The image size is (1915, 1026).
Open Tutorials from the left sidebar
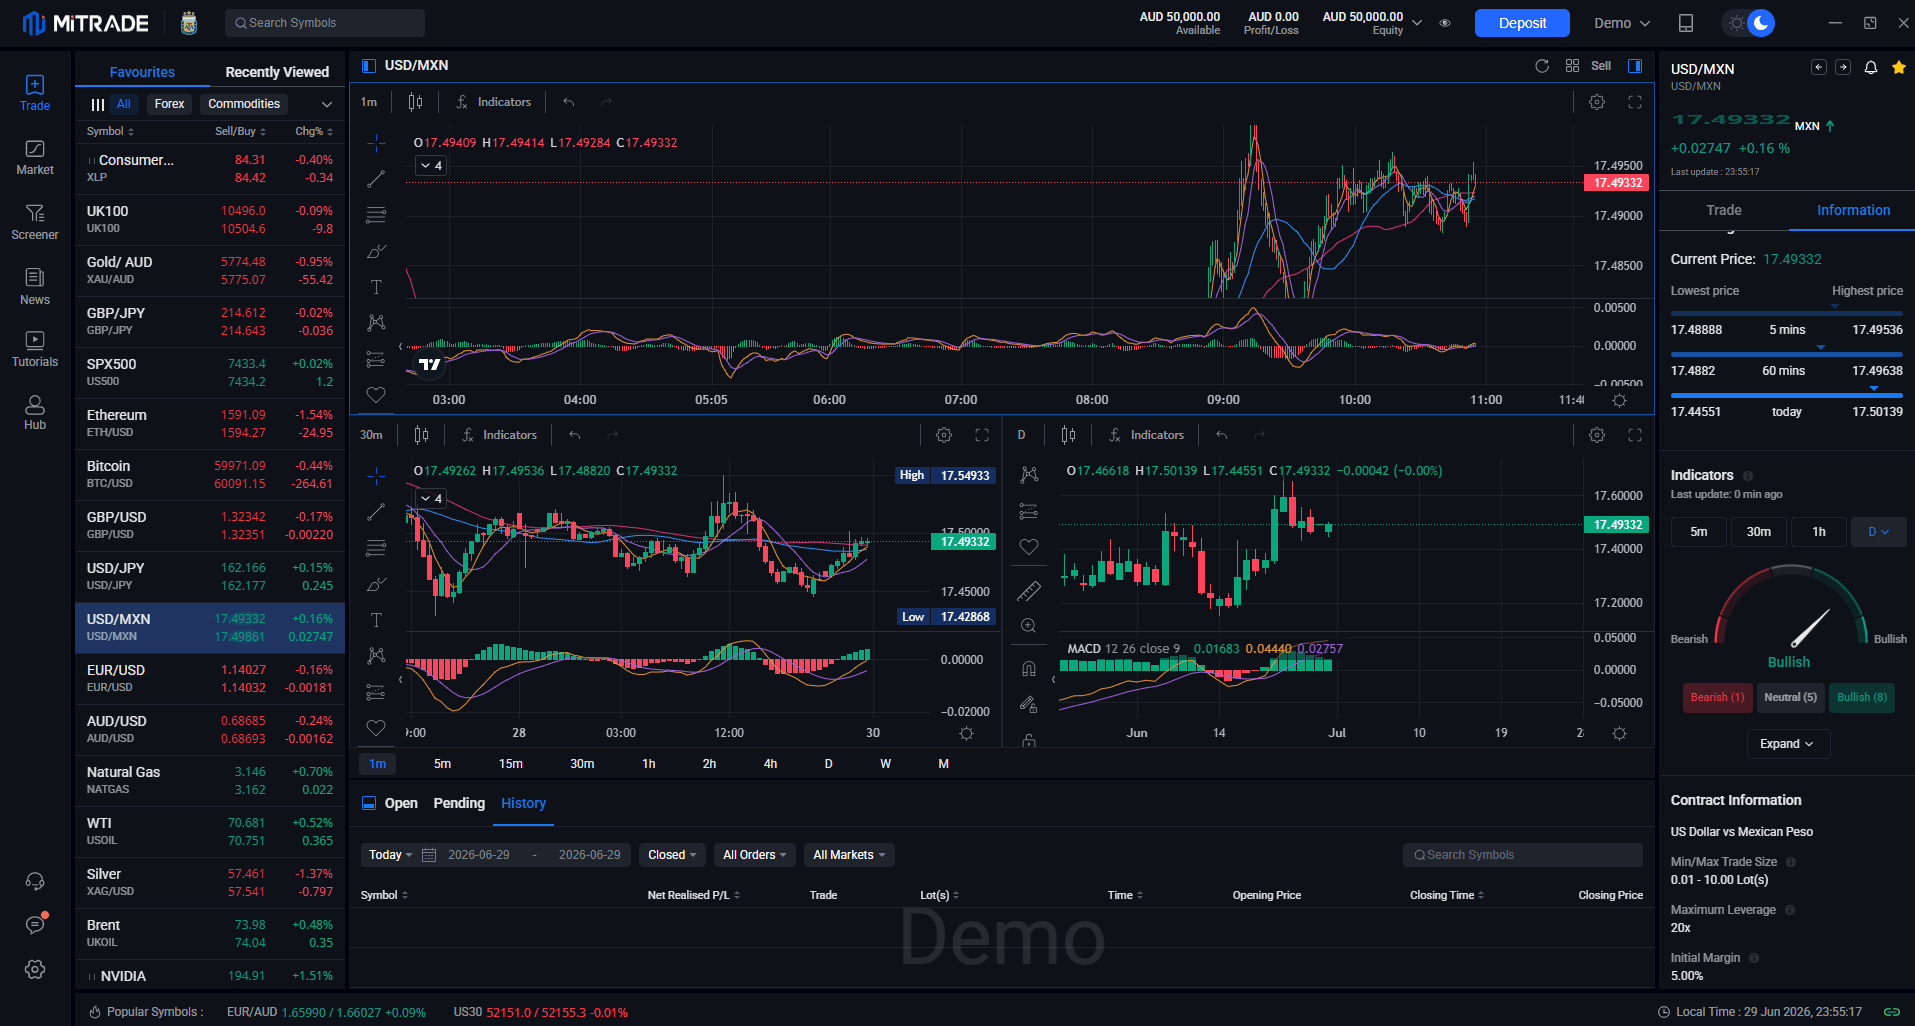point(35,350)
